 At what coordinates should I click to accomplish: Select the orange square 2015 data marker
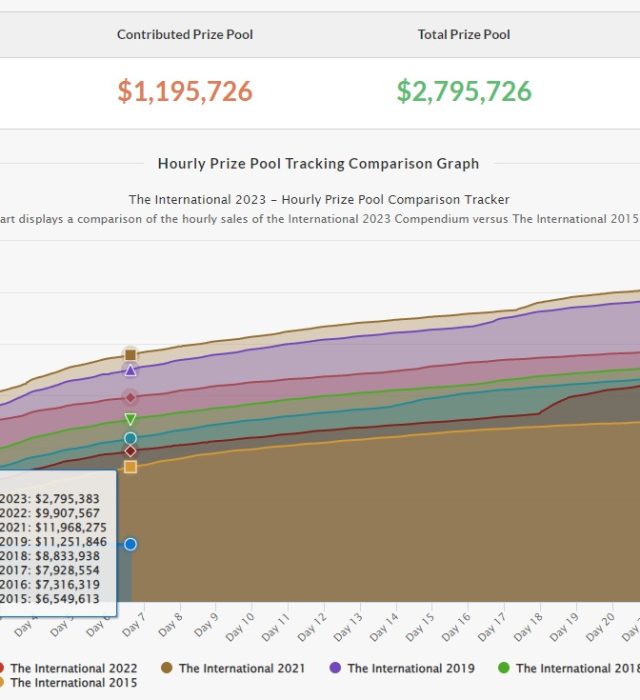click(x=130, y=467)
